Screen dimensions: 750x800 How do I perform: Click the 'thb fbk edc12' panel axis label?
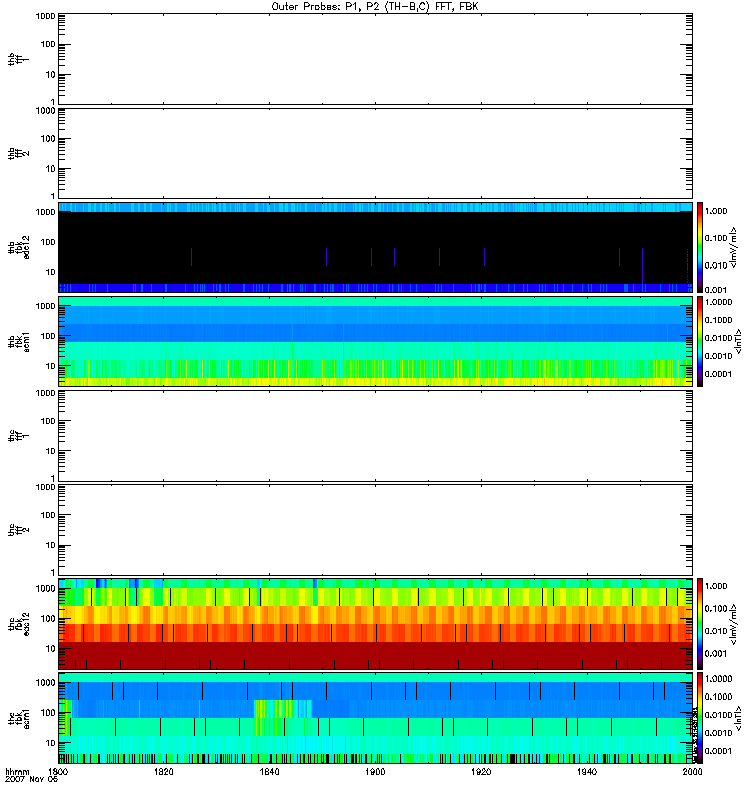pos(18,247)
